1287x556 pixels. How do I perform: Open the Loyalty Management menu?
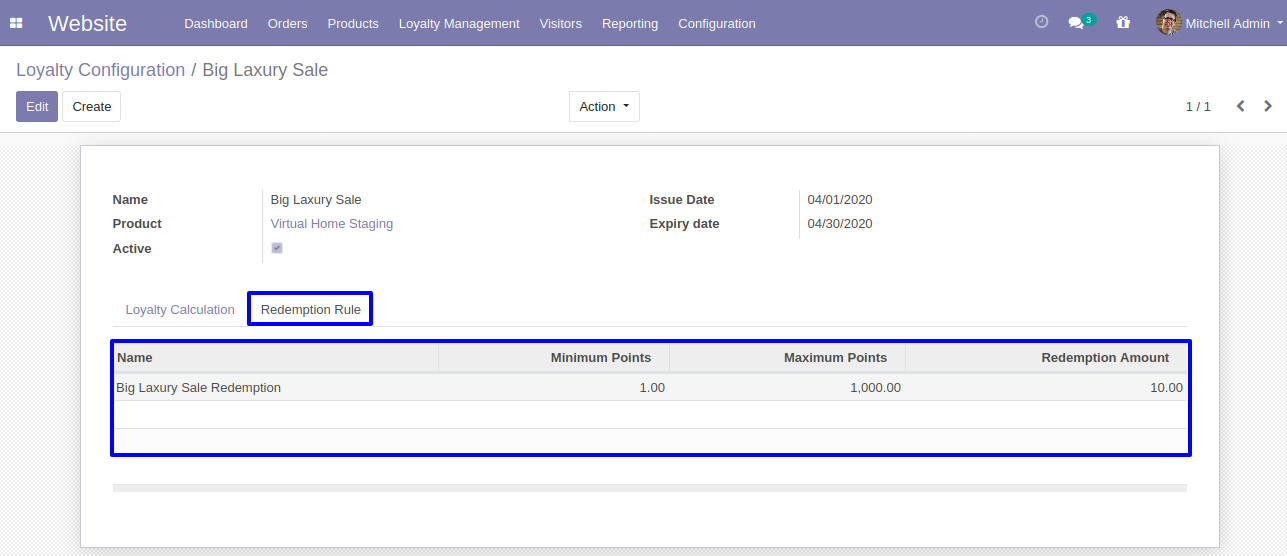[459, 23]
